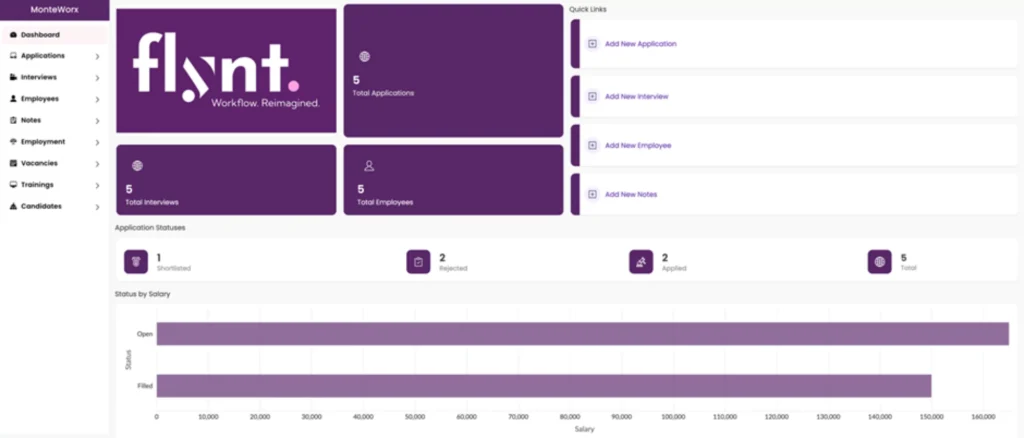Click the plus icon beside Add New Application
1024x438 pixels.
coord(592,44)
